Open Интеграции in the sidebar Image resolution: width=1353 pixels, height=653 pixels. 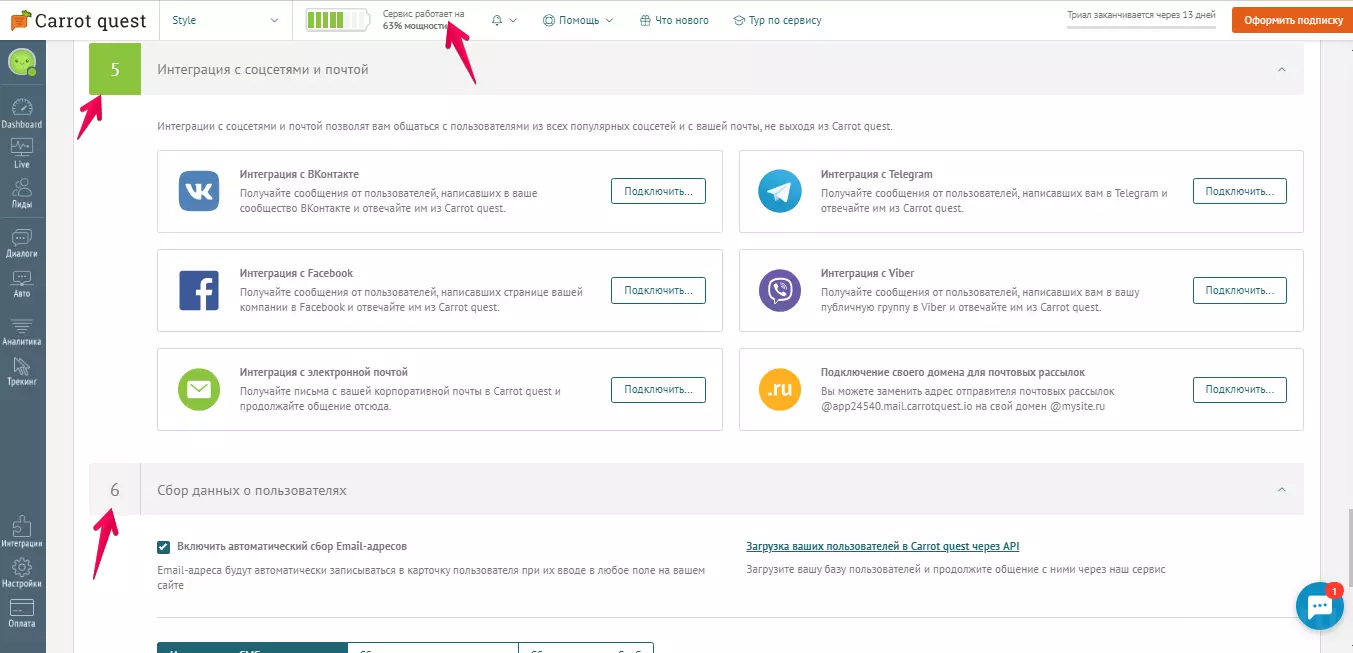point(22,532)
